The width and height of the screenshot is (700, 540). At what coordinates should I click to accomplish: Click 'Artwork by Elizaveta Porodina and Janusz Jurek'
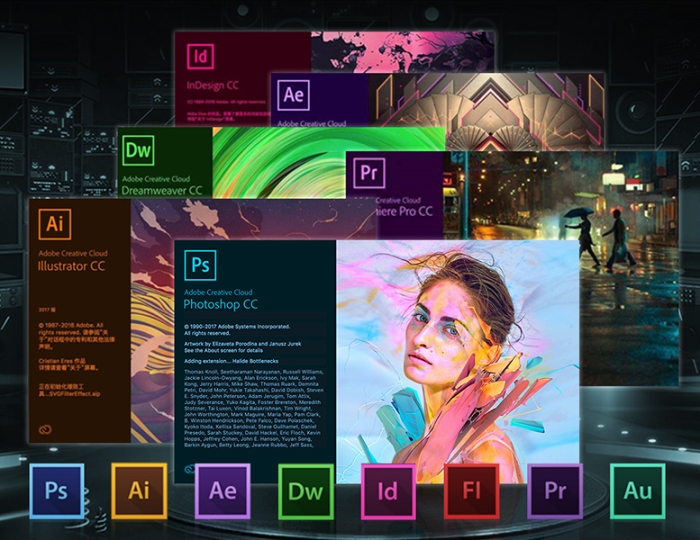242,344
